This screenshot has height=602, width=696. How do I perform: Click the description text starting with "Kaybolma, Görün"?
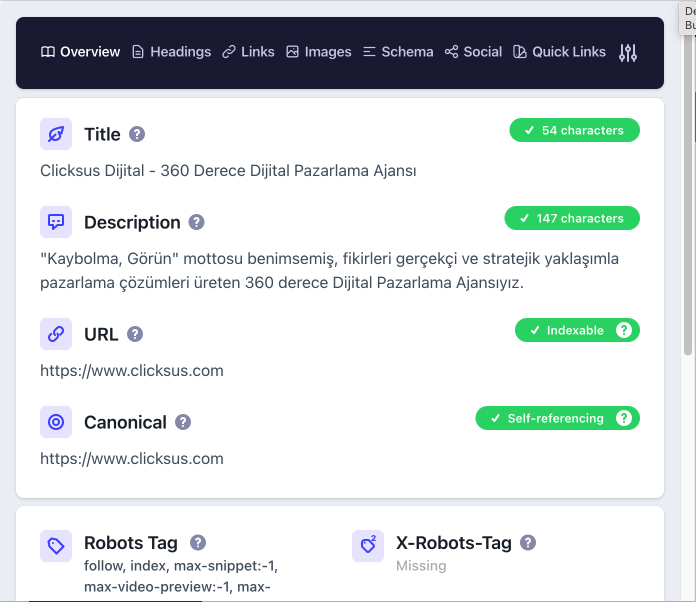pyautogui.click(x=329, y=270)
